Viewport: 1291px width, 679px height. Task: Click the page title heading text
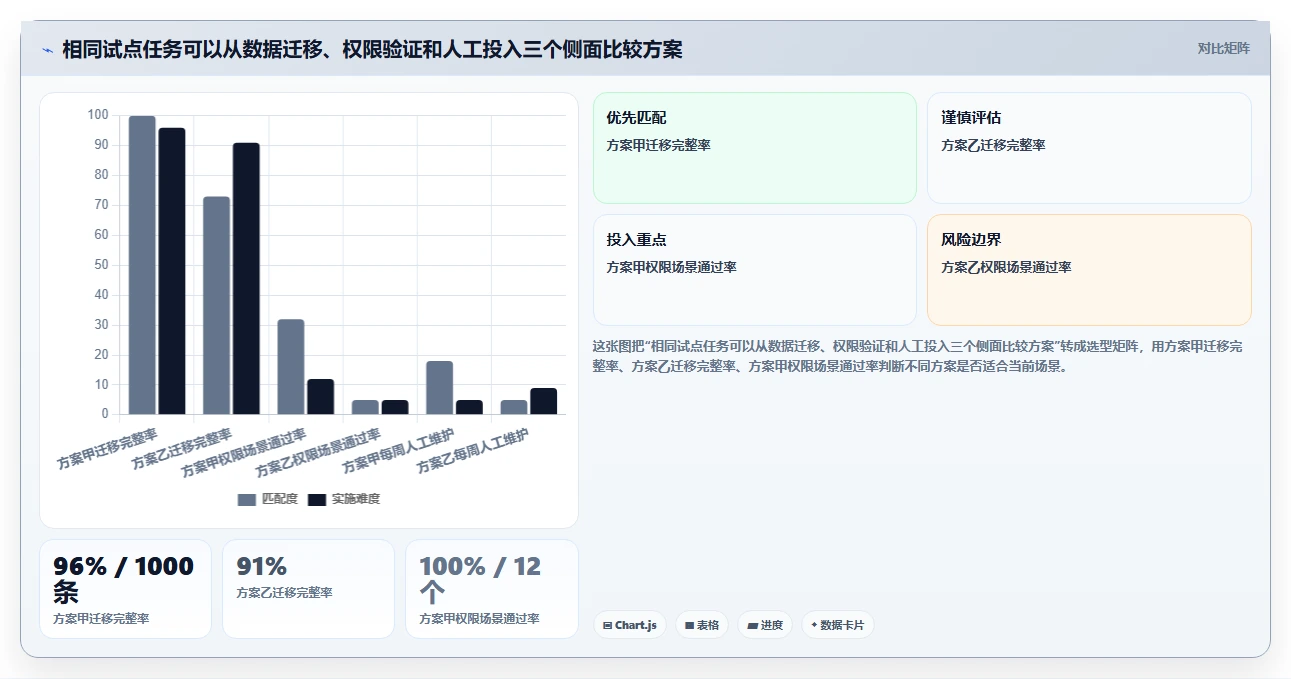point(372,49)
